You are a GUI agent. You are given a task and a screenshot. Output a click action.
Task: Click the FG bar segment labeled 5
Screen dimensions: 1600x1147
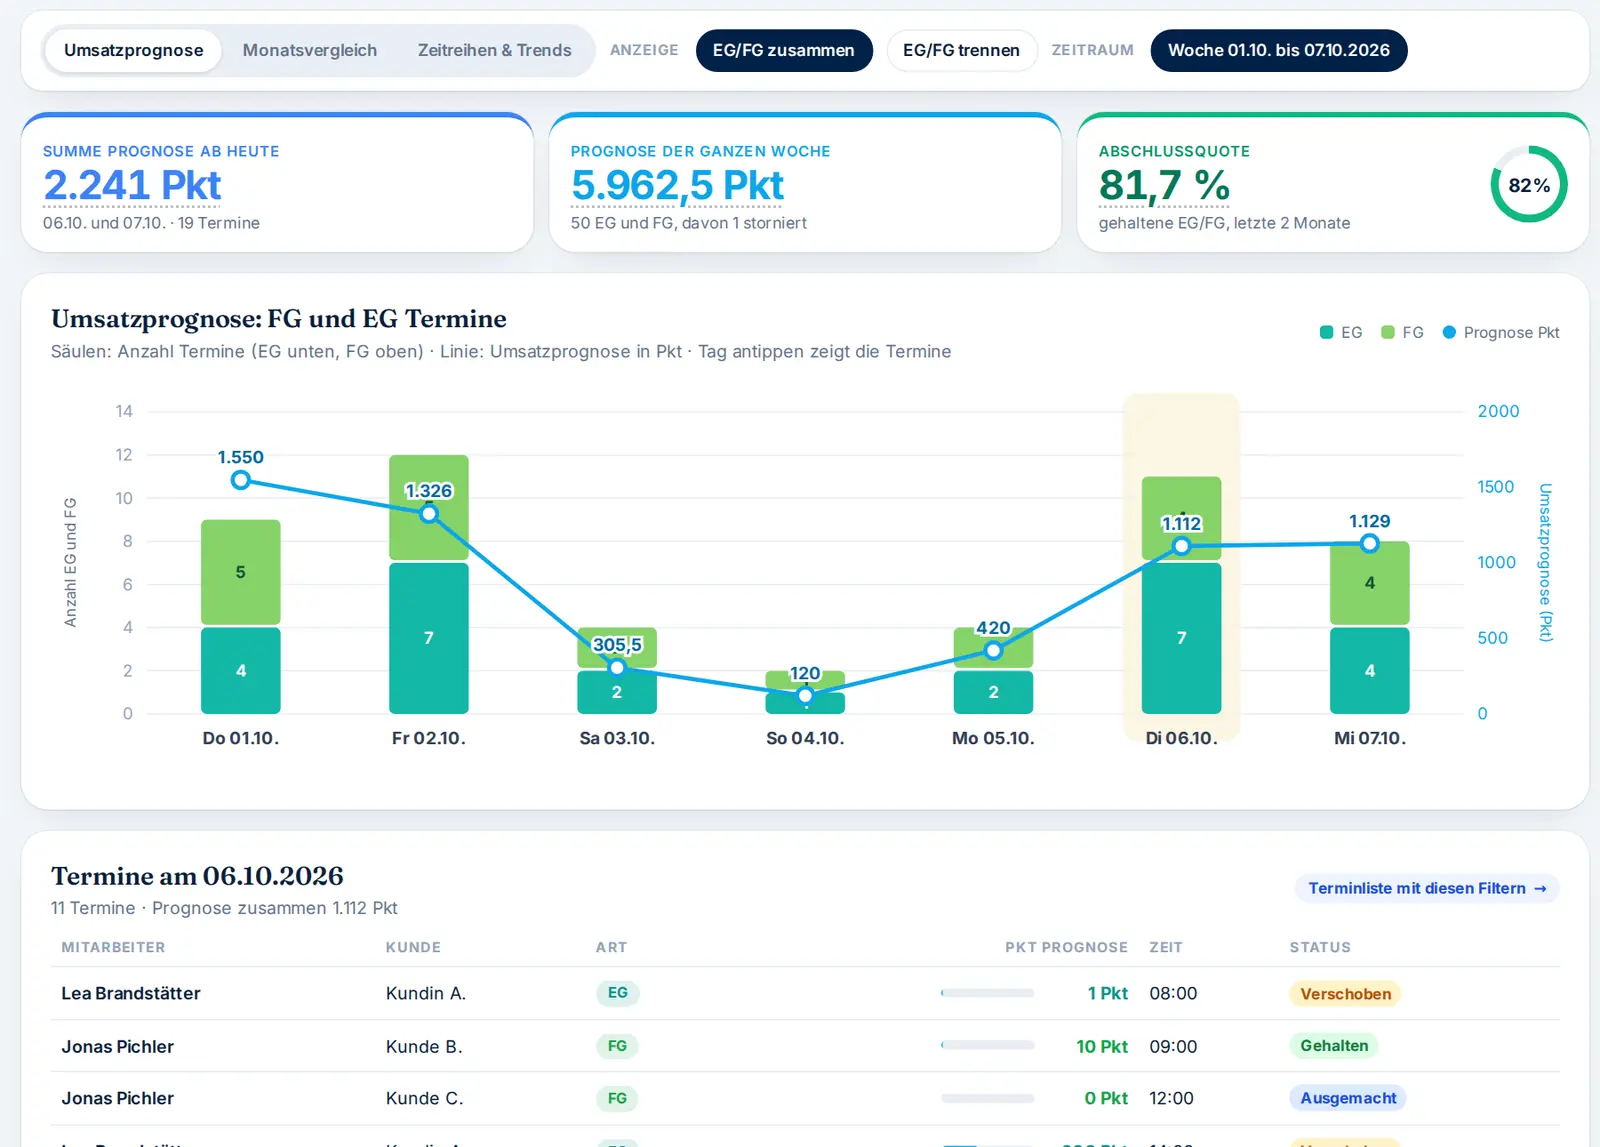[241, 572]
